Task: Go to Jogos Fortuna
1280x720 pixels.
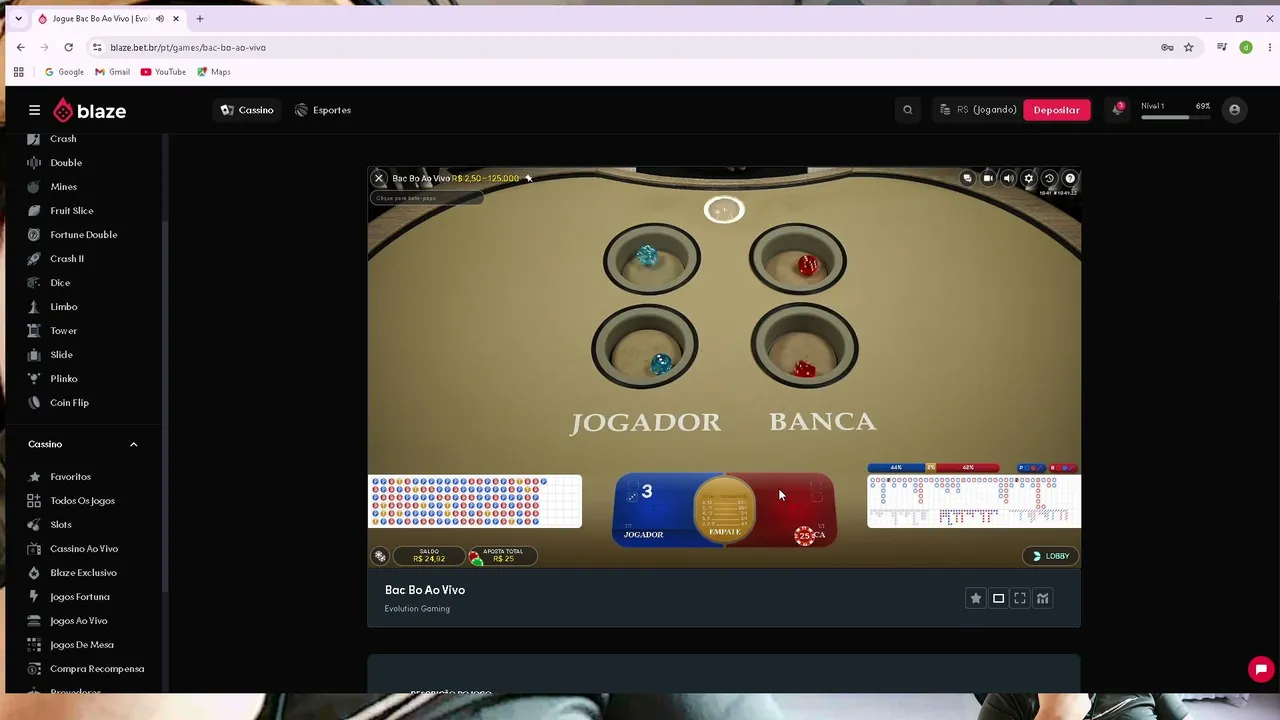Action: [80, 597]
